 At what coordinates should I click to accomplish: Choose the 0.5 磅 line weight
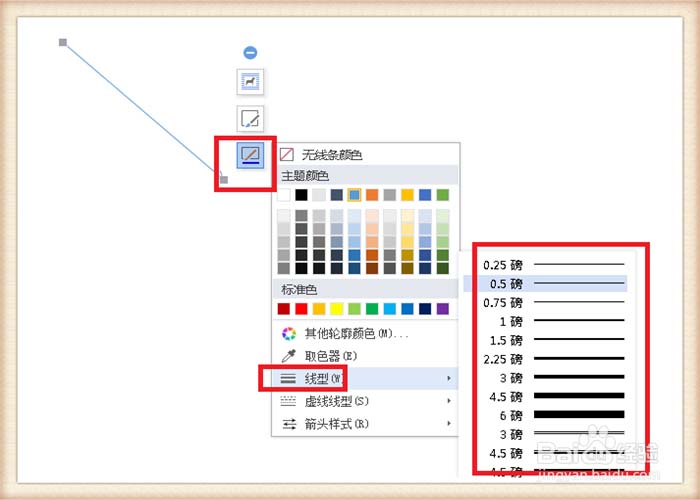pos(553,284)
